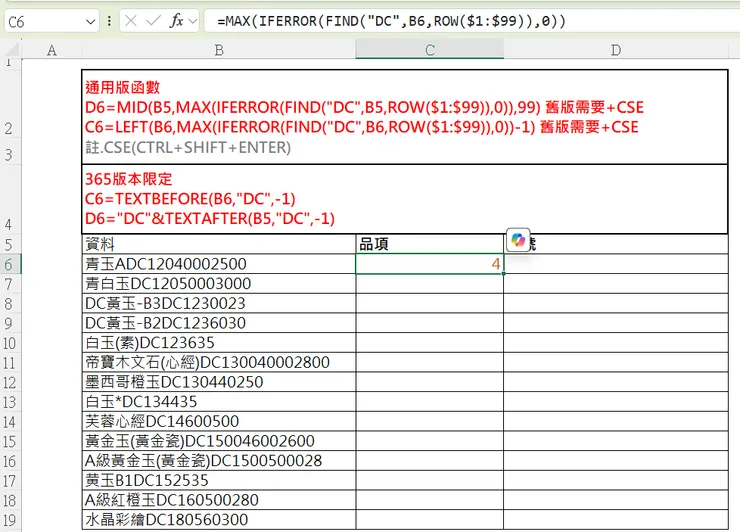
Task: Click the 365版本限定 heading text
Action: pyautogui.click(x=129, y=179)
